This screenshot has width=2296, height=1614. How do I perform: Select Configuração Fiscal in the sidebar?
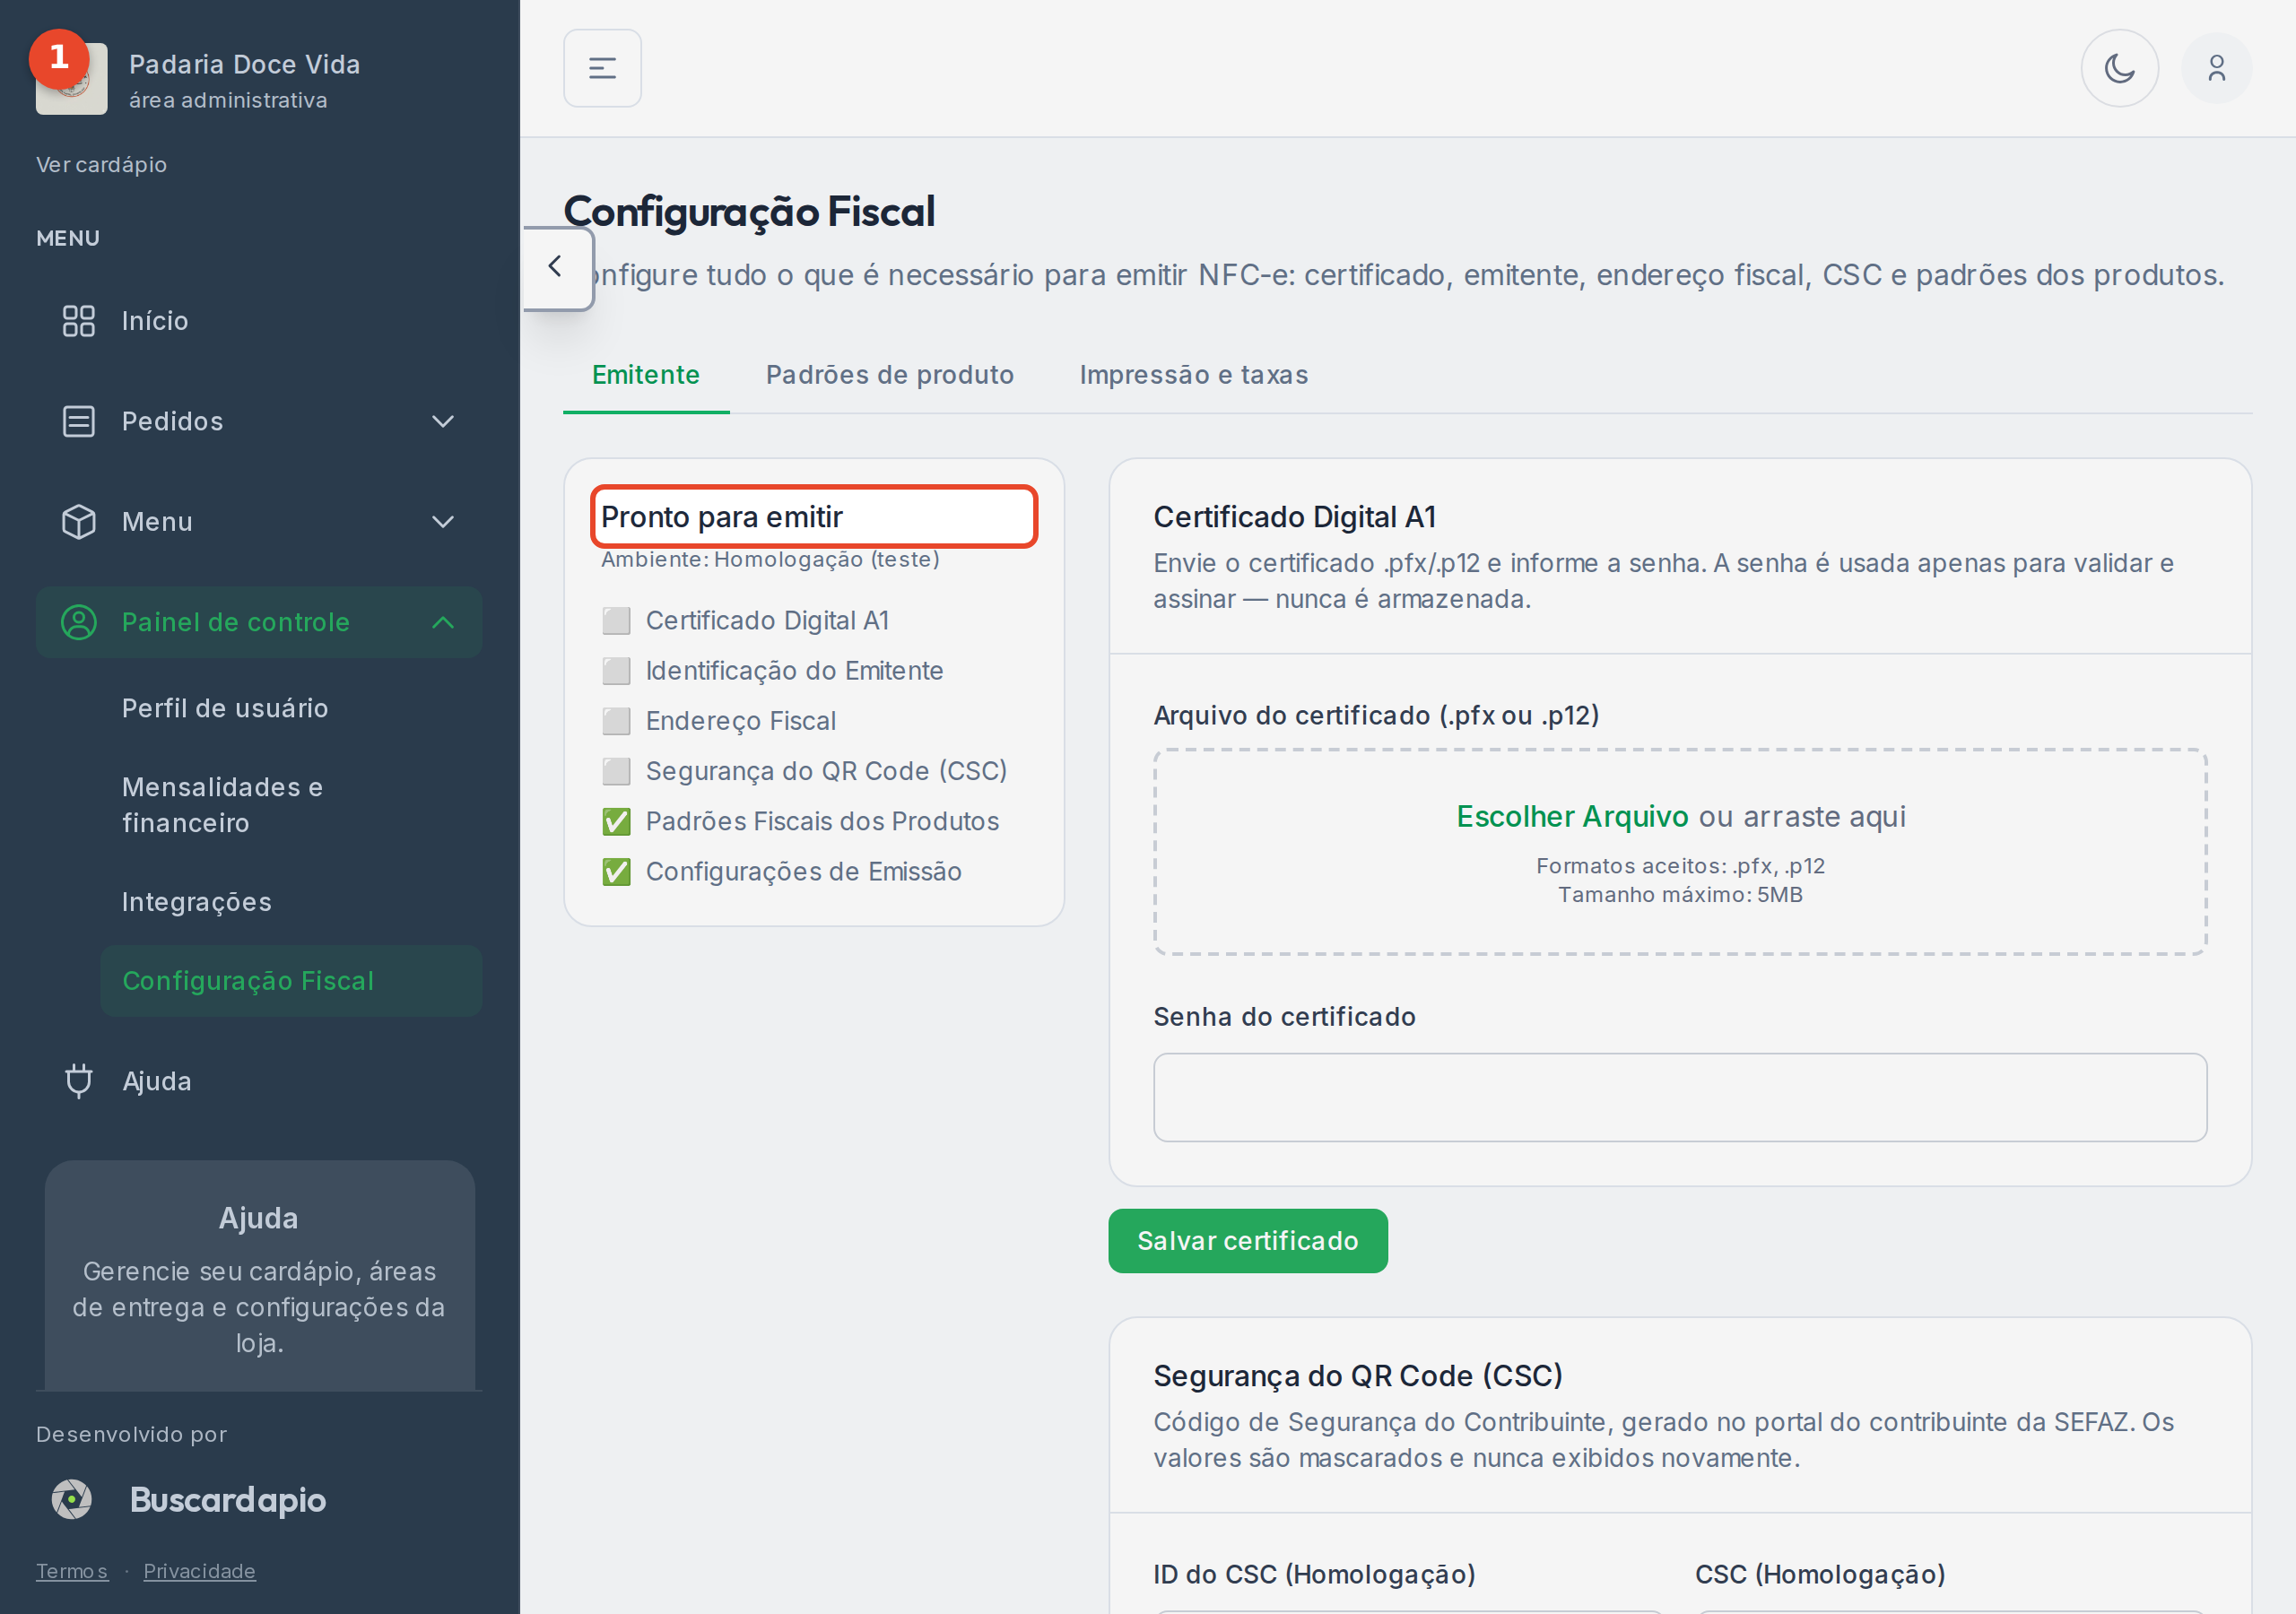291,981
